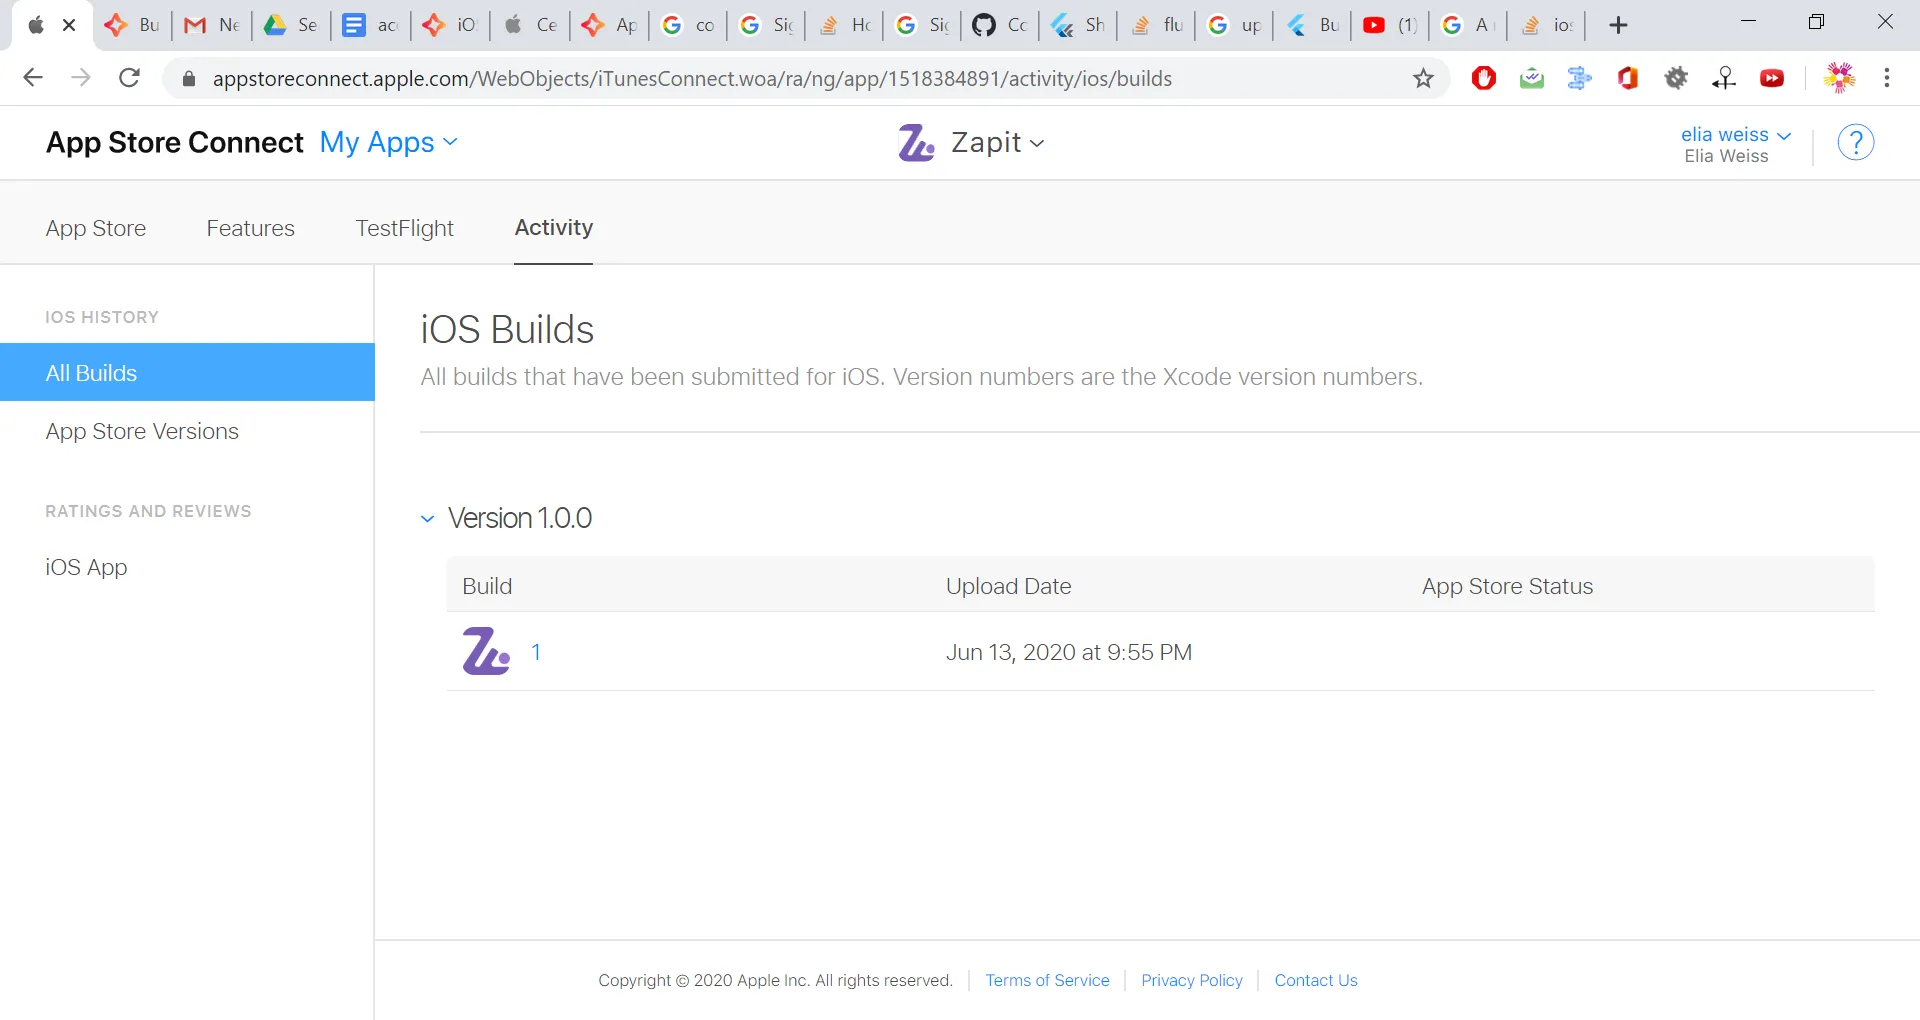Image resolution: width=1920 pixels, height=1020 pixels.
Task: Open the Contact Us link
Action: (1316, 980)
